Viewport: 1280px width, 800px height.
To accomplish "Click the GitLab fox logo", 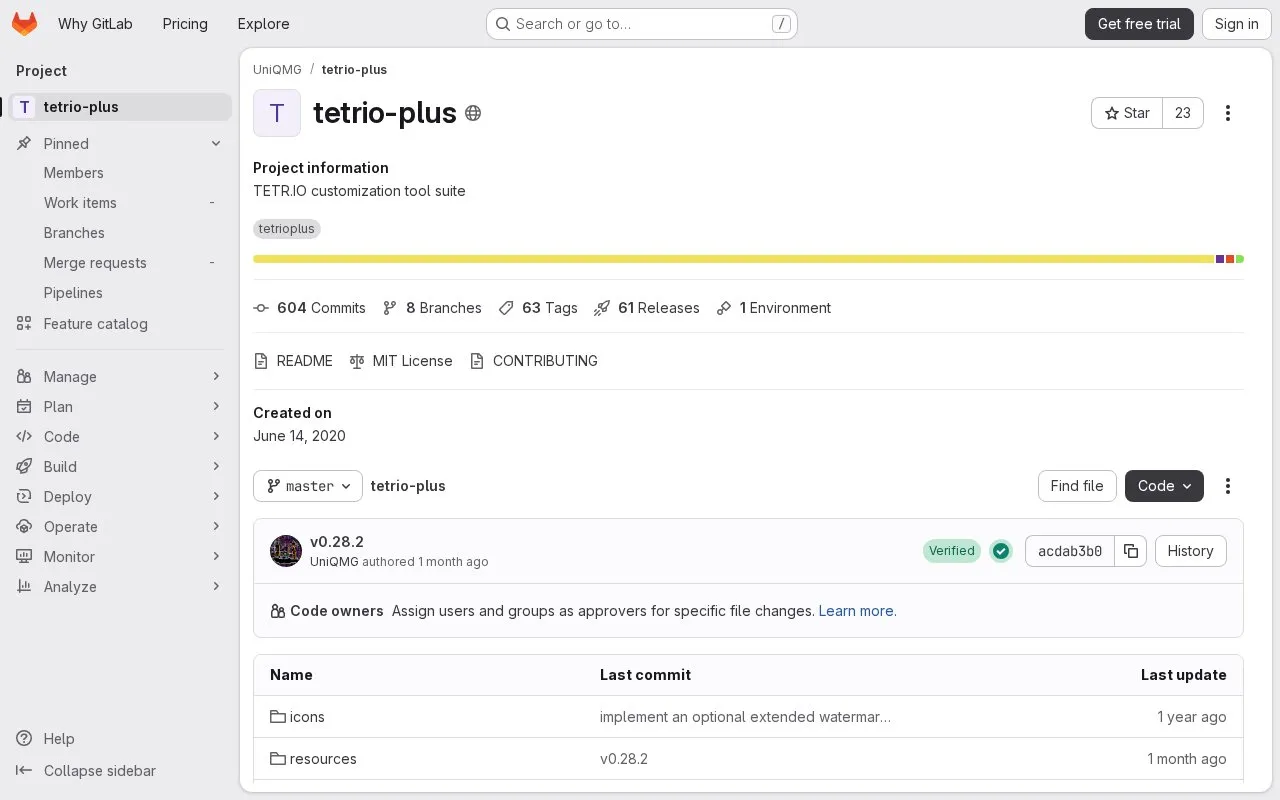I will [x=25, y=24].
